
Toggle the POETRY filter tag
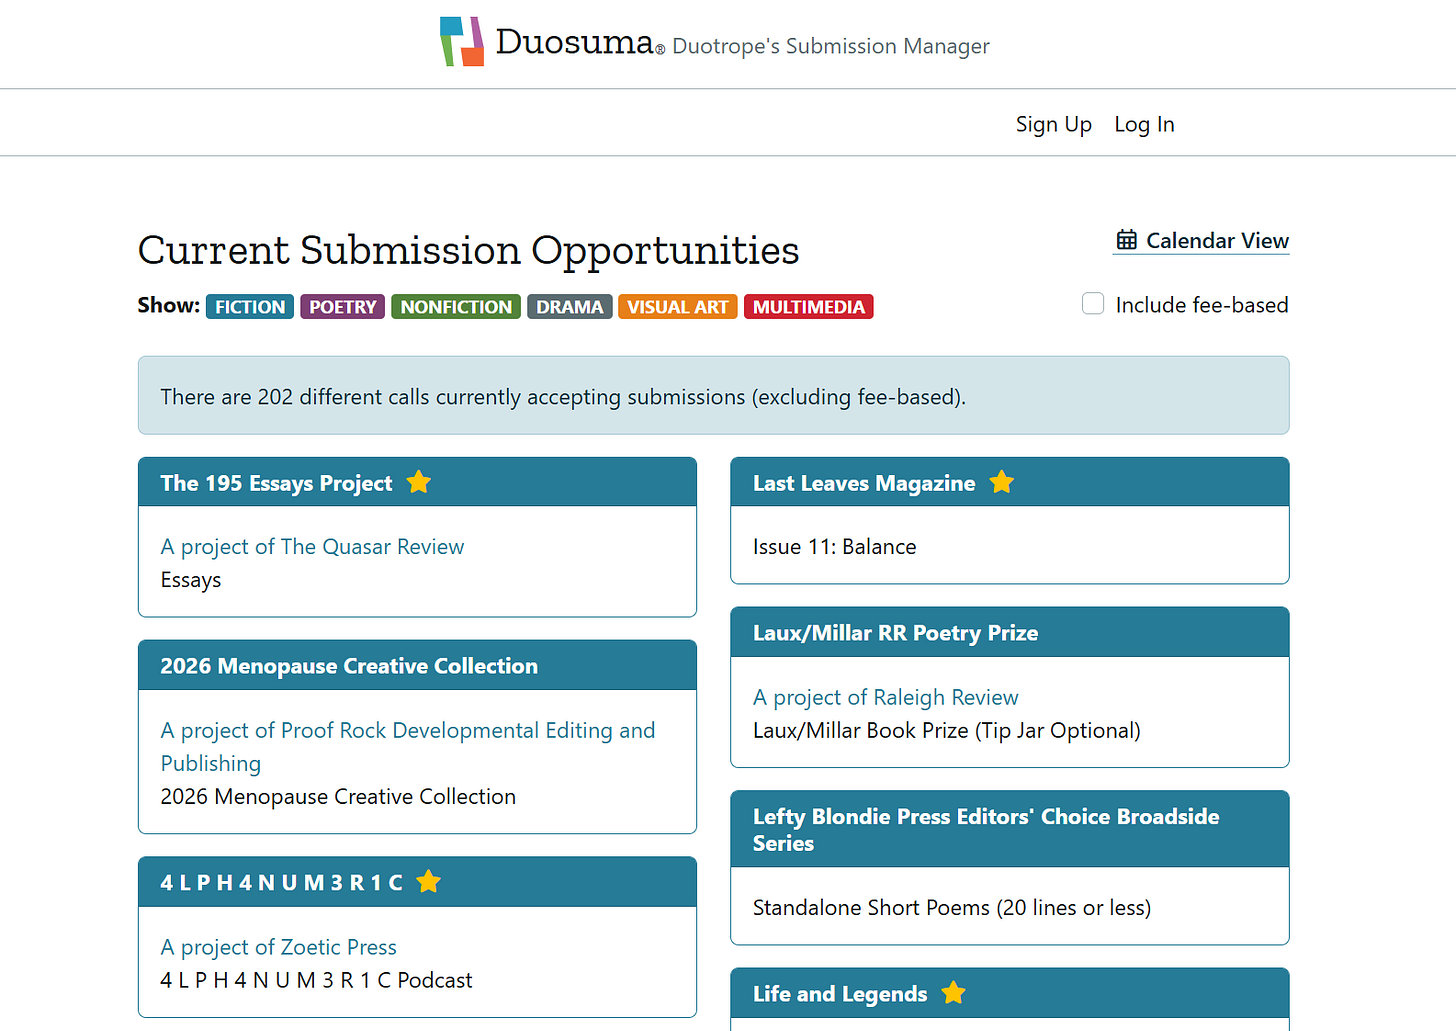pyautogui.click(x=342, y=306)
